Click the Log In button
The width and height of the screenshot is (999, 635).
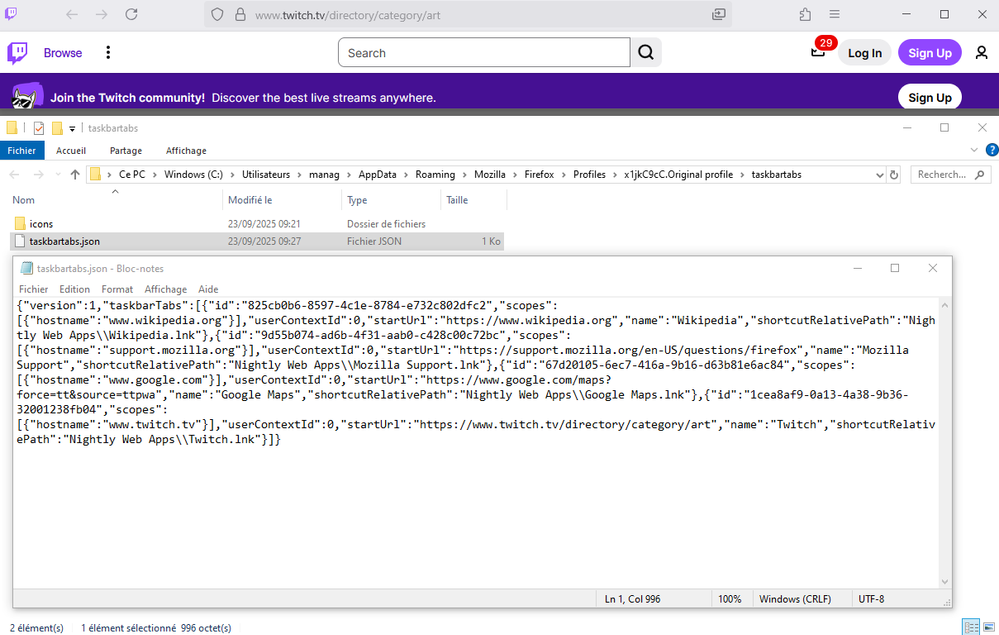pyautogui.click(x=864, y=53)
